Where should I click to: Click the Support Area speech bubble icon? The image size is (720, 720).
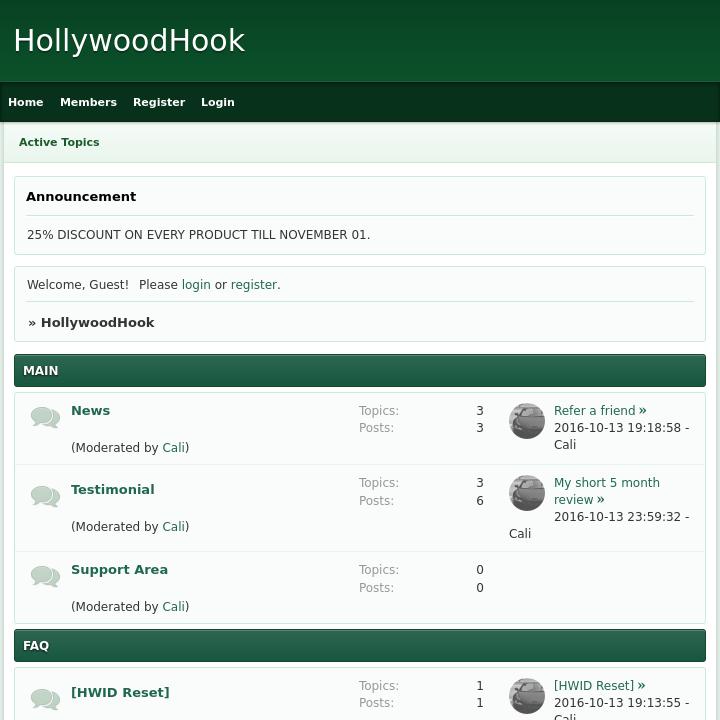click(45, 576)
